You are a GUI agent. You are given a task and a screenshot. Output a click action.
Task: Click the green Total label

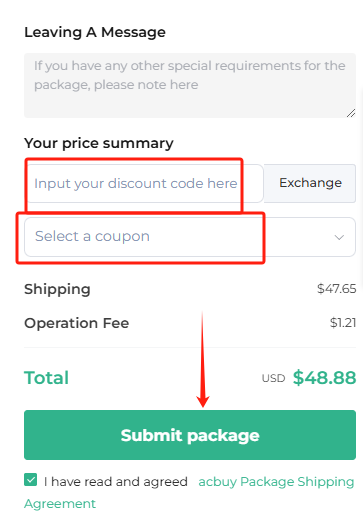tap(47, 378)
